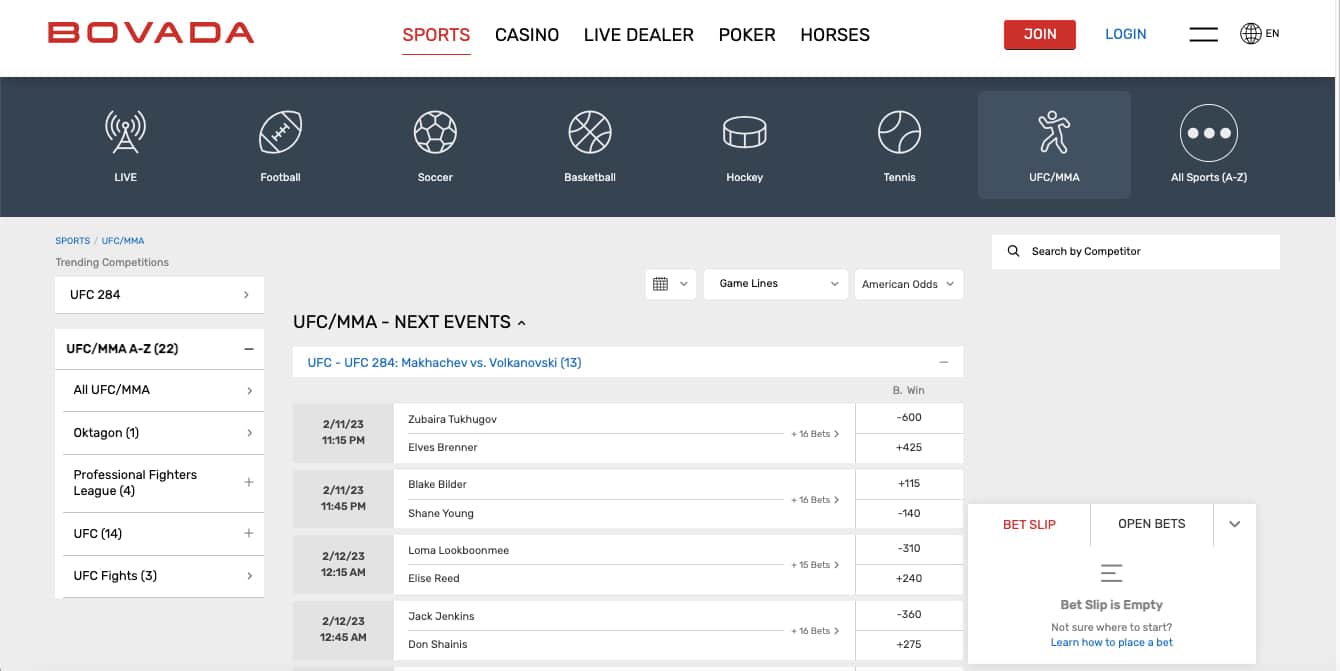Screen dimensions: 1340x671
Task: Select the Basketball sport icon
Action: click(x=590, y=132)
